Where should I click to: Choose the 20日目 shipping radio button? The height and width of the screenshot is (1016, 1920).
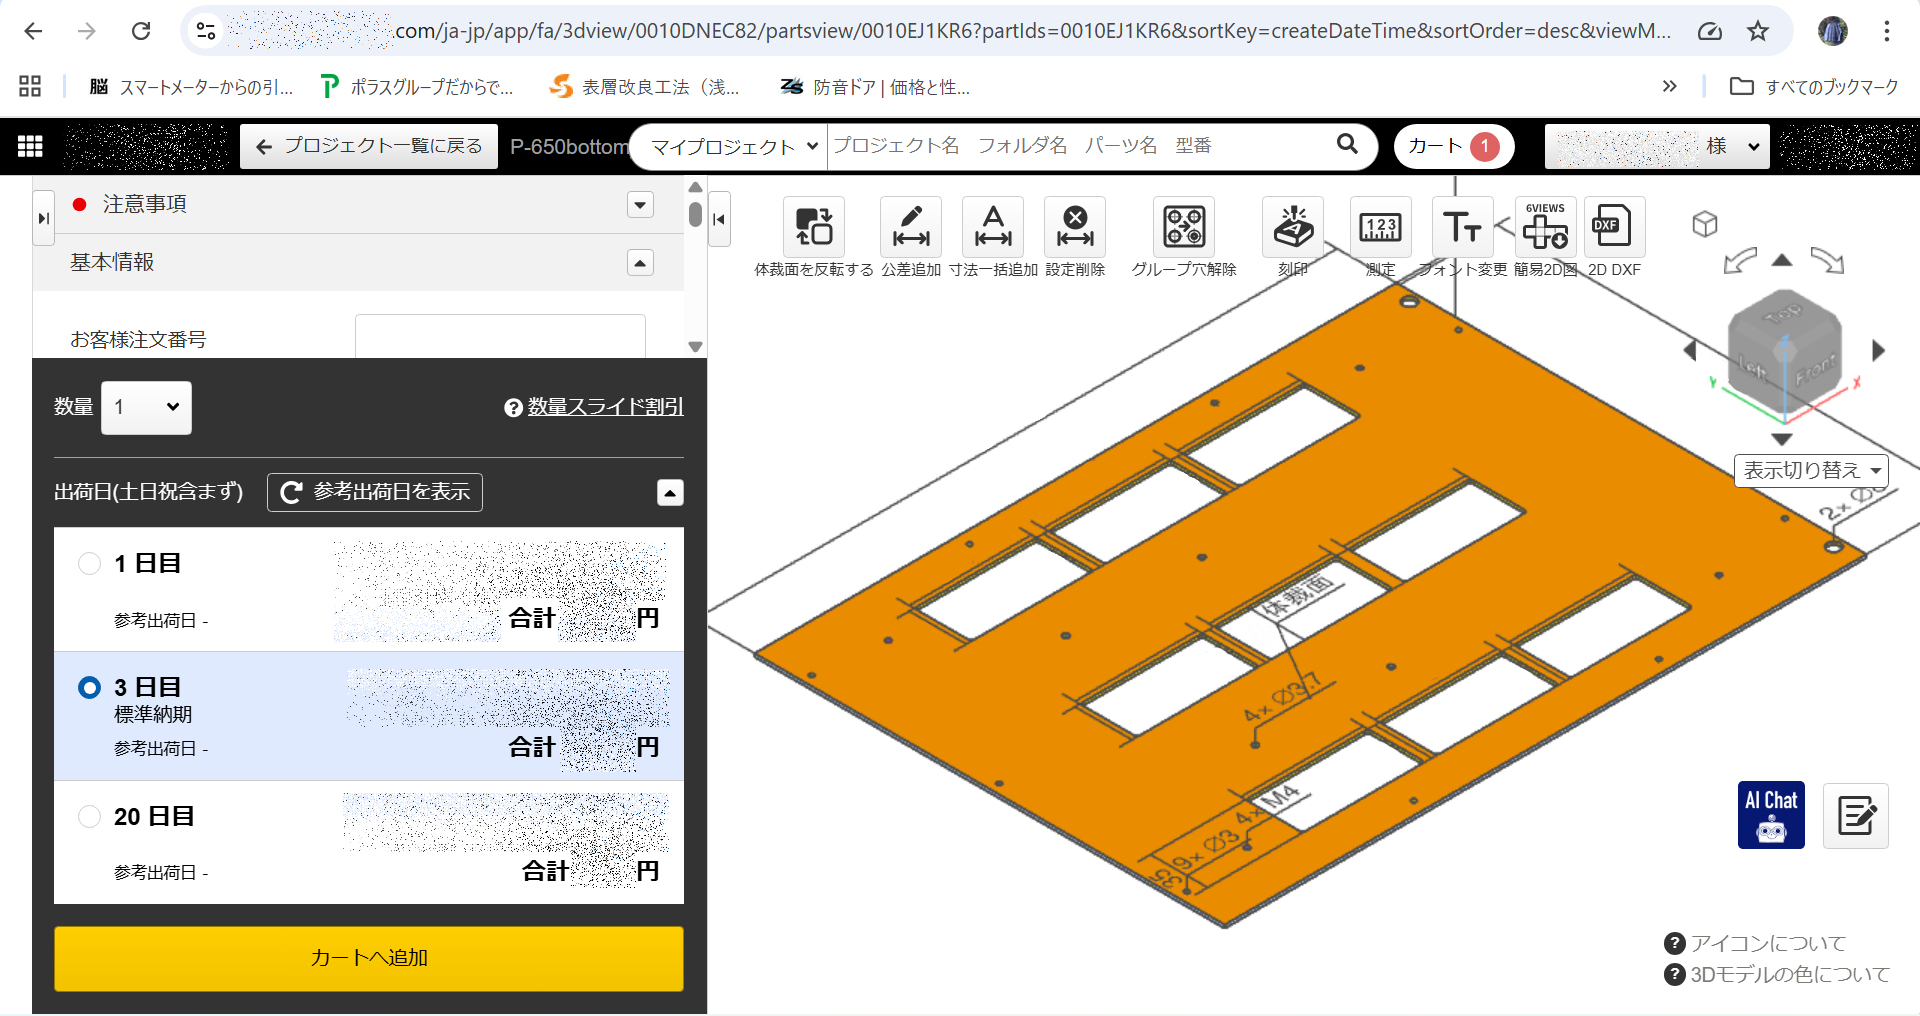pyautogui.click(x=90, y=817)
